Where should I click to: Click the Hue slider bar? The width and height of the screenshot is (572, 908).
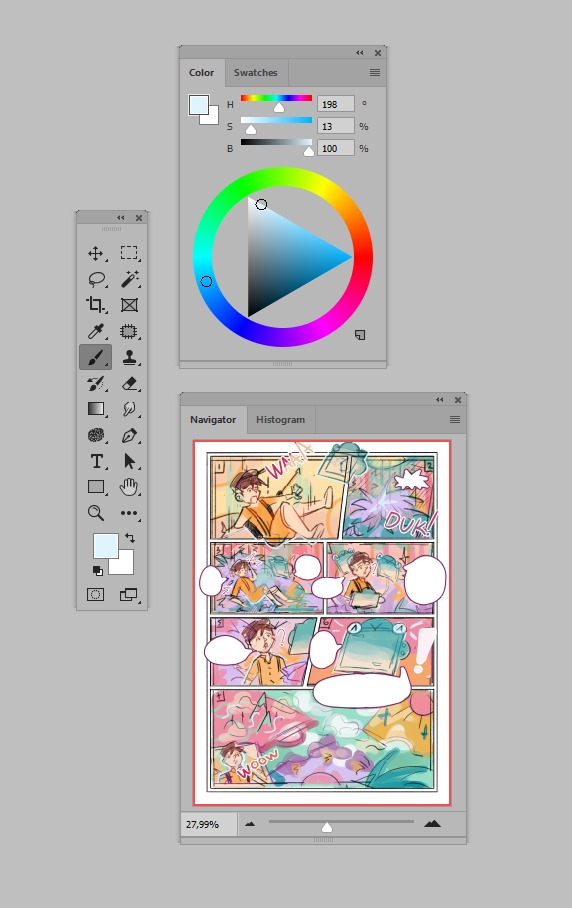click(x=276, y=98)
